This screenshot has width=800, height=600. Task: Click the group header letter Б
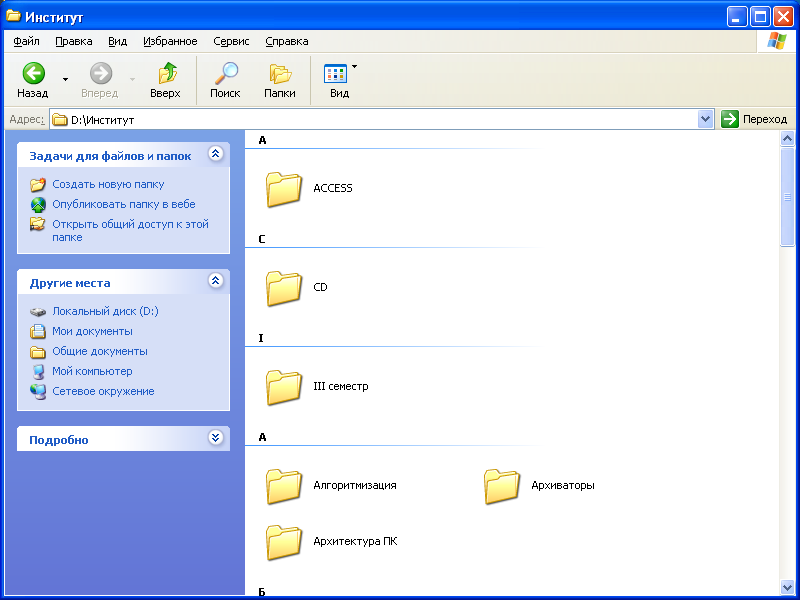click(262, 592)
